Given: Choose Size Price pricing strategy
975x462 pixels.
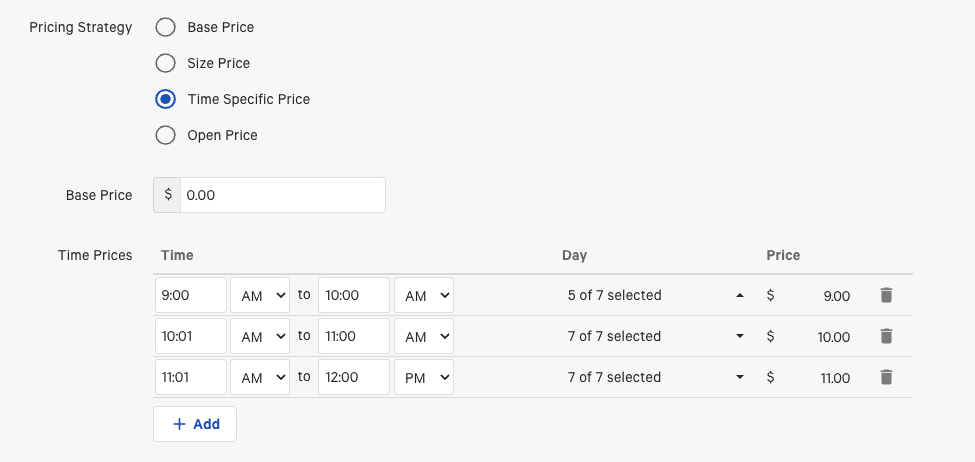Looking at the screenshot, I should click(x=166, y=63).
